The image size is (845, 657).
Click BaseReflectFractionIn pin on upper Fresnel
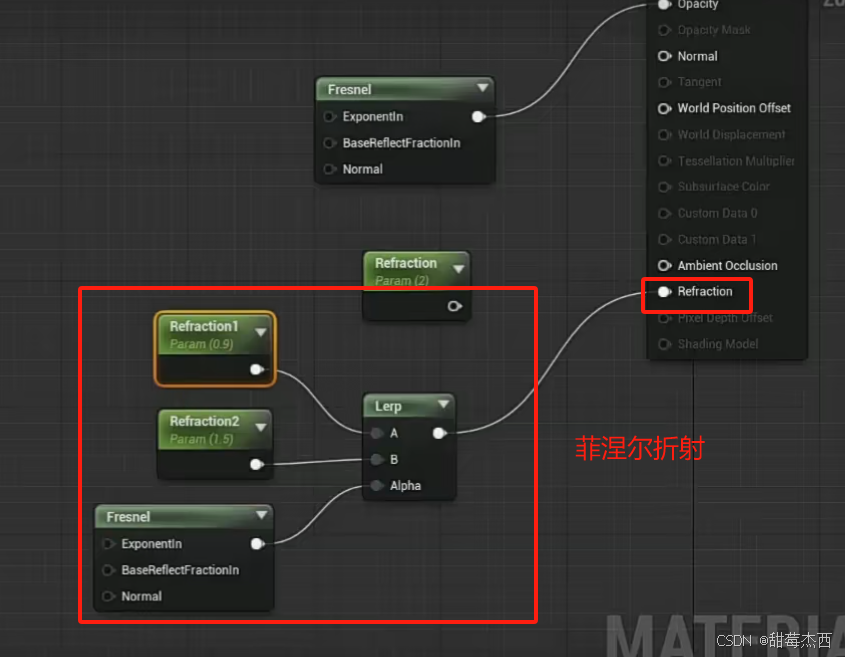coord(329,143)
